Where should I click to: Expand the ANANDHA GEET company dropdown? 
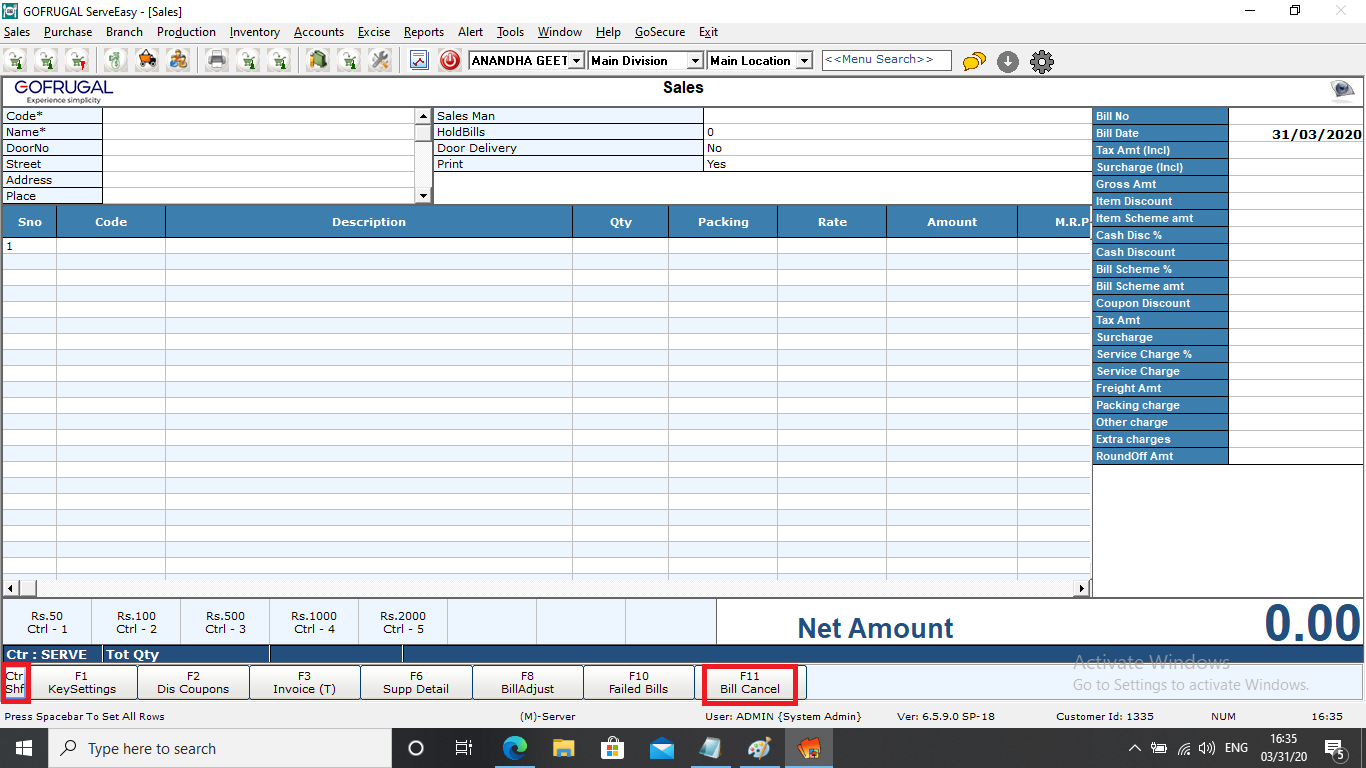point(576,61)
